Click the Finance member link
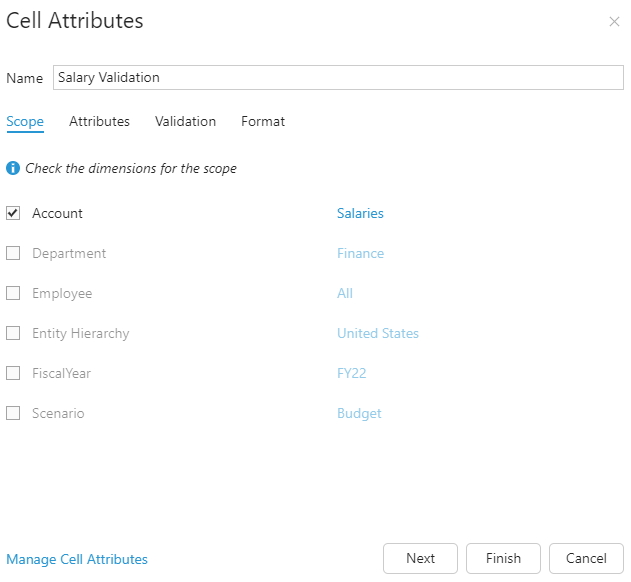 click(361, 253)
